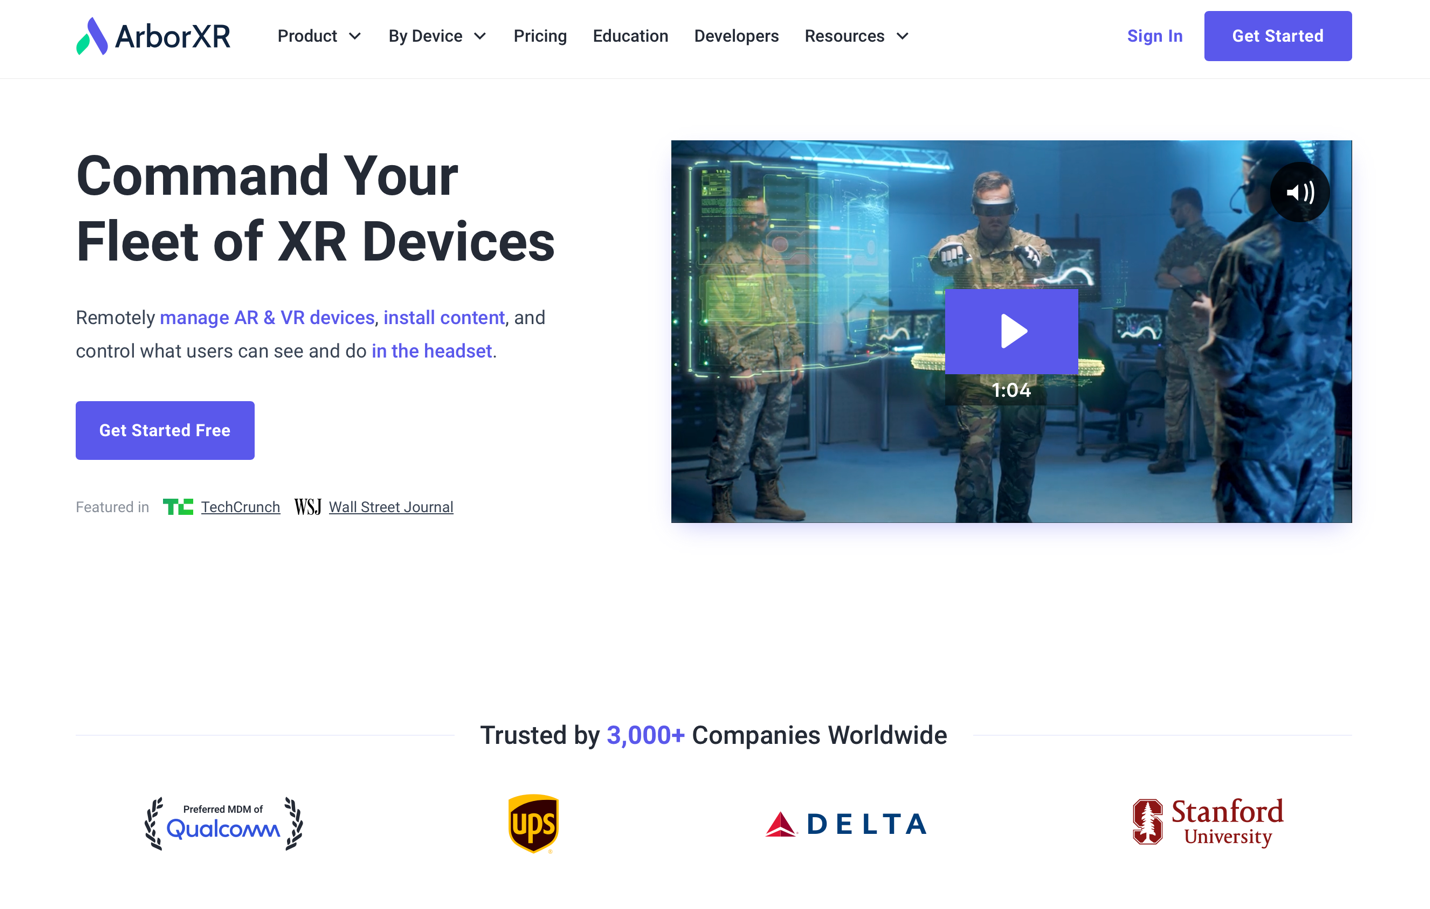Open the By Device dropdown
Image resolution: width=1430 pixels, height=909 pixels.
pyautogui.click(x=437, y=36)
